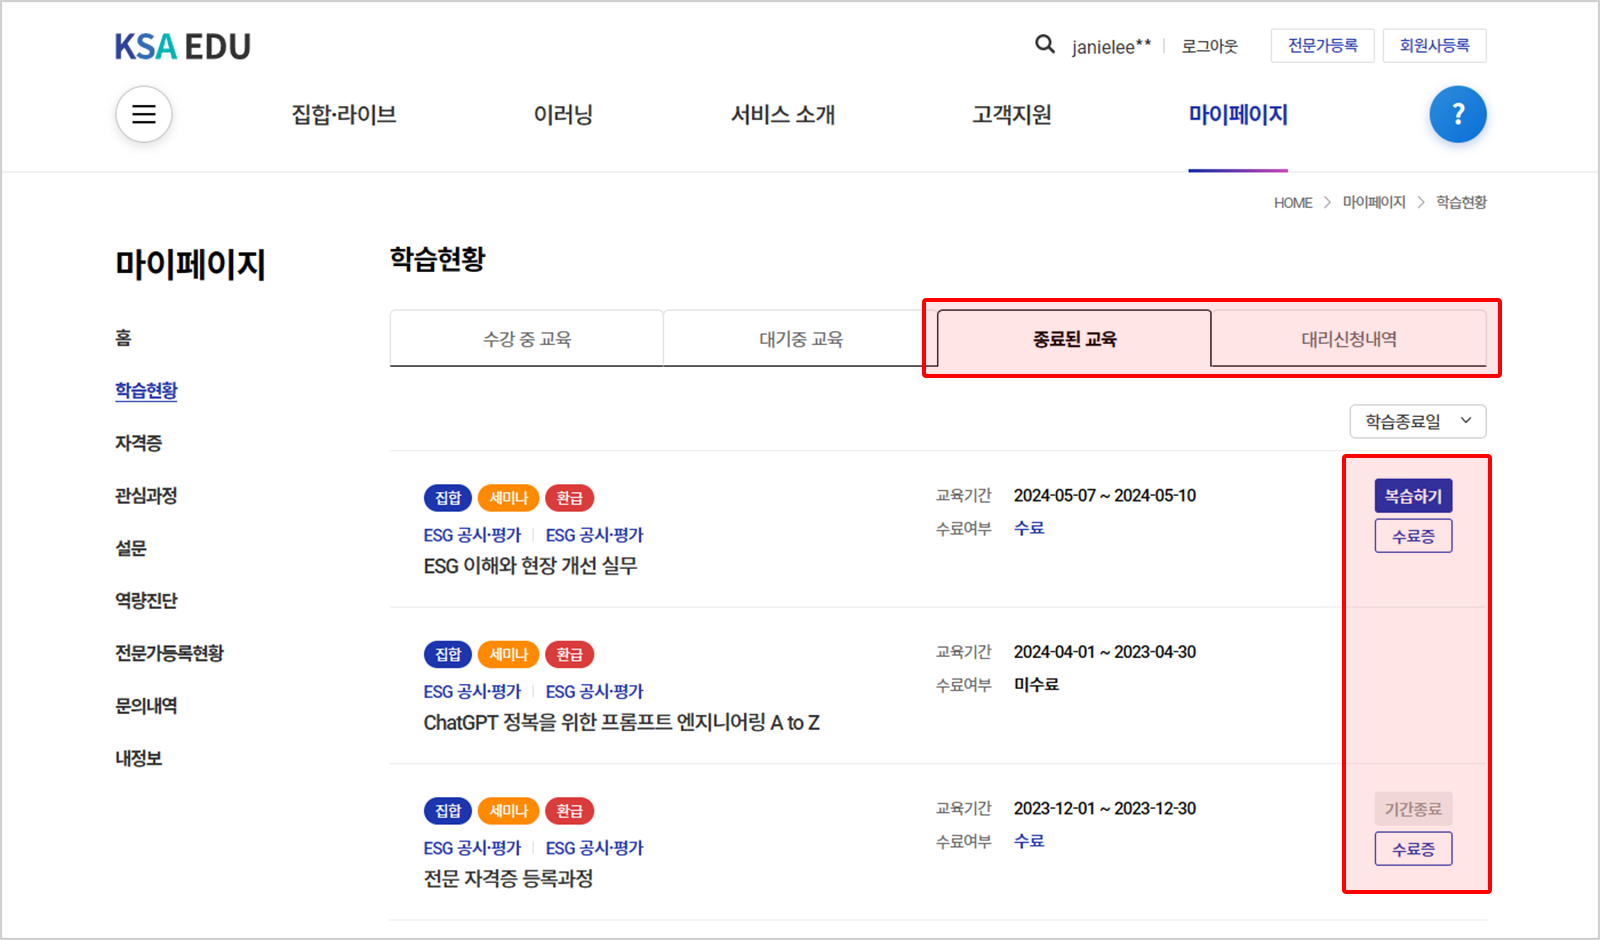Image resolution: width=1600 pixels, height=940 pixels.
Task: Click the 환급 badge on the ESG 이해와 현장 개선 실무 row
Action: [x=570, y=498]
